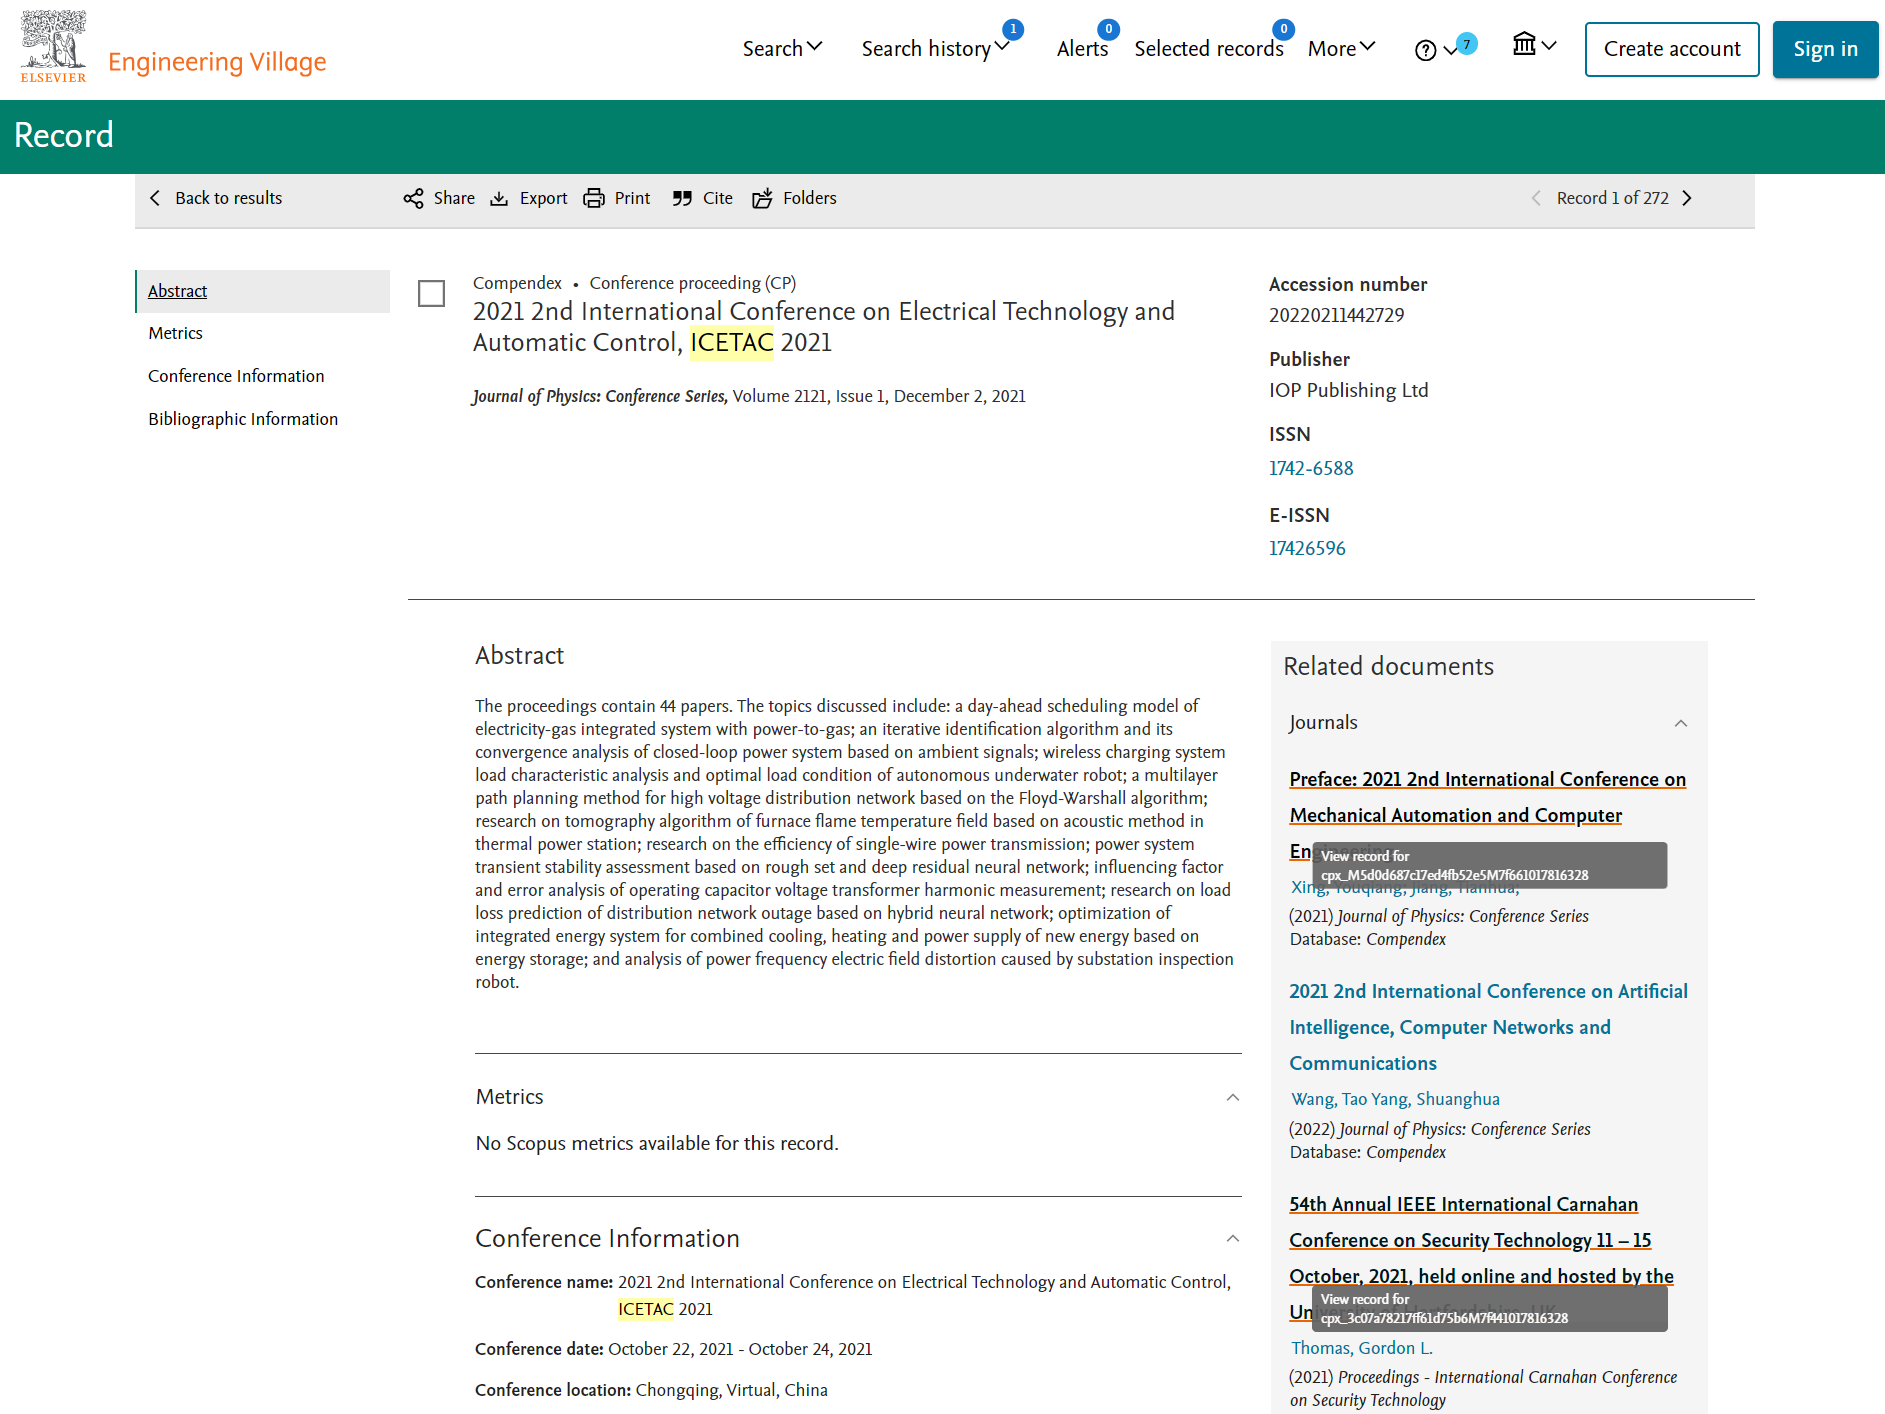Collapse the Journals related documents list
1885x1414 pixels.
1681,723
